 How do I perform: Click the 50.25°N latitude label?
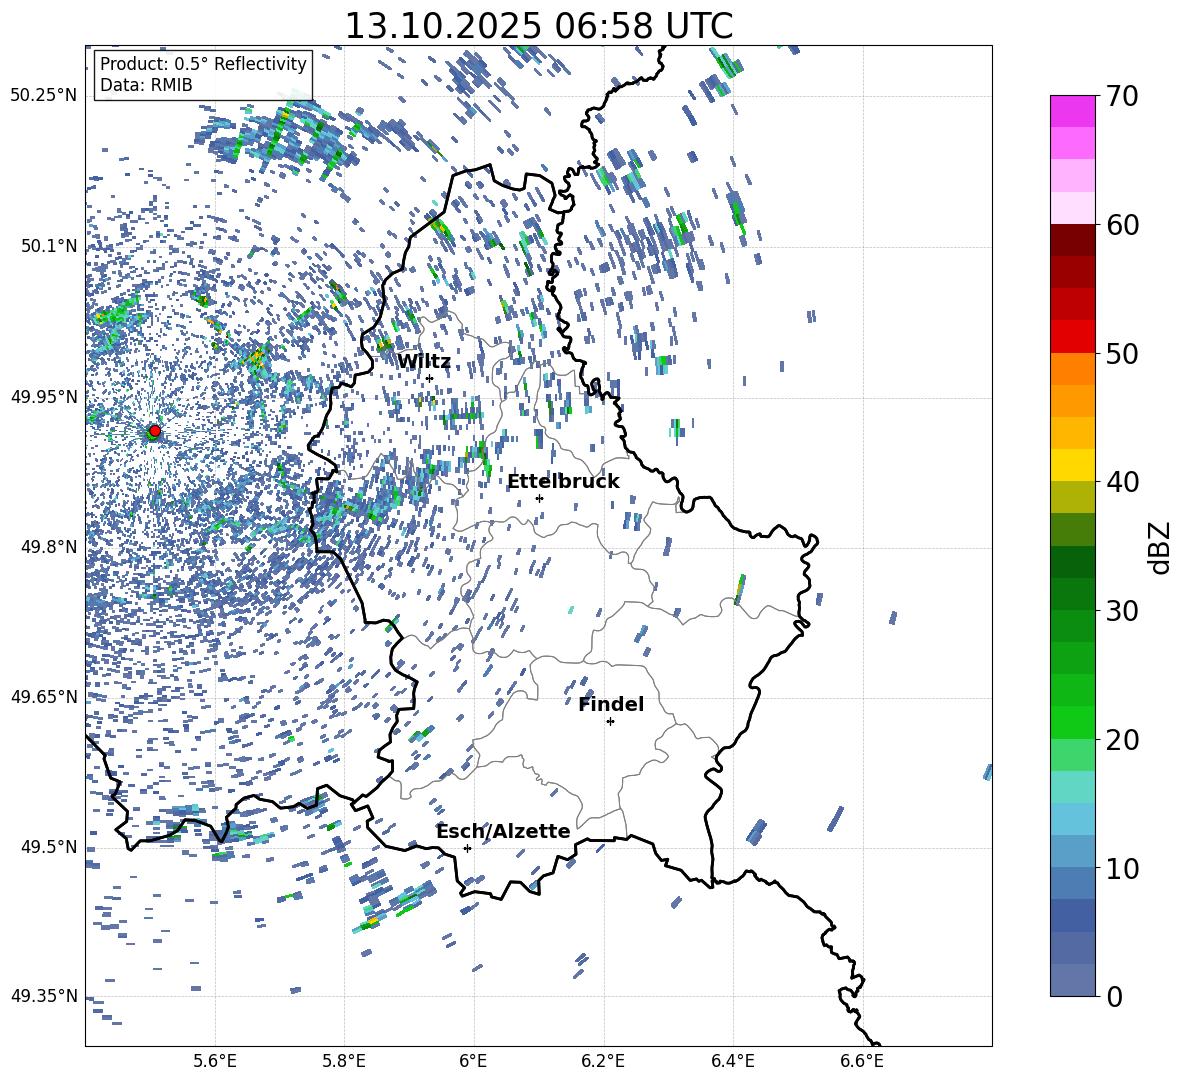[43, 96]
